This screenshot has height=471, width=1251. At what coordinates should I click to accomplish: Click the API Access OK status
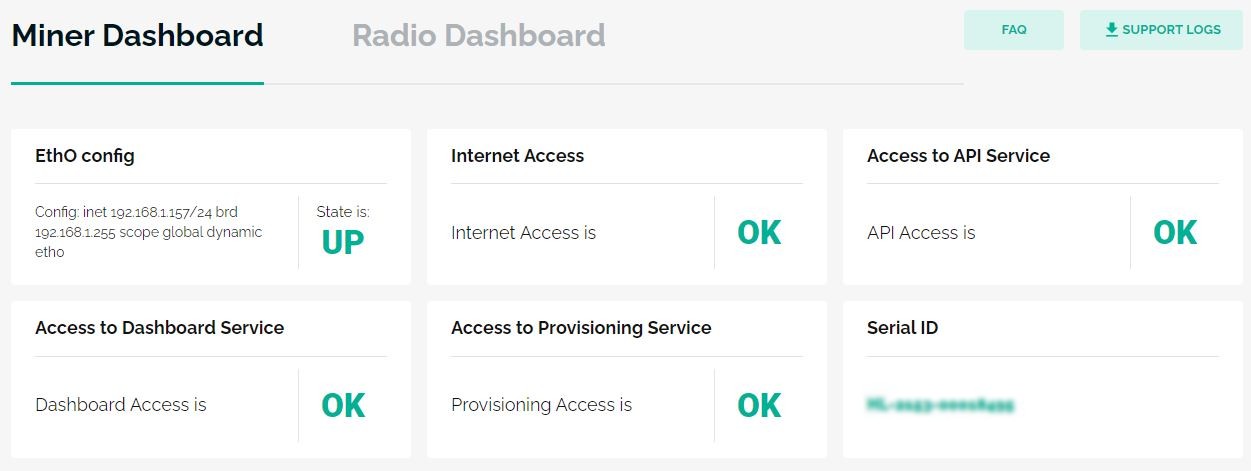pyautogui.click(x=1175, y=233)
